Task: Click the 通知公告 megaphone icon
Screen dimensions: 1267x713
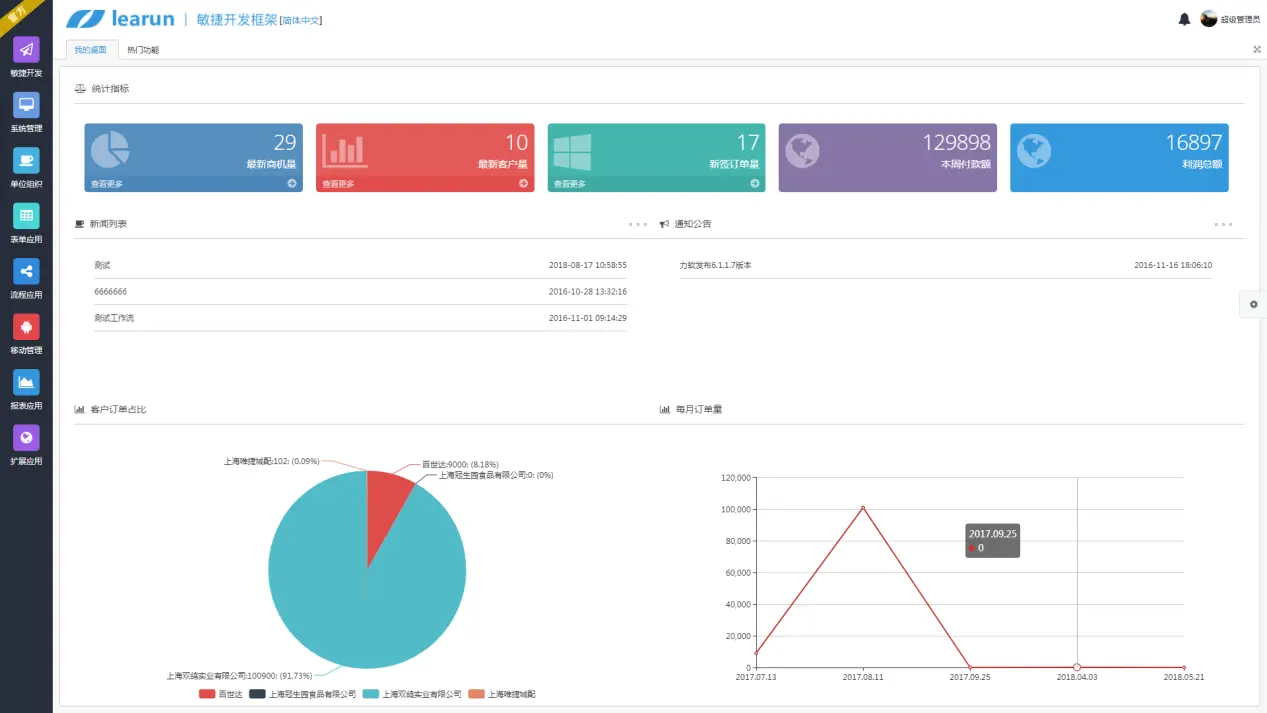Action: click(x=664, y=224)
